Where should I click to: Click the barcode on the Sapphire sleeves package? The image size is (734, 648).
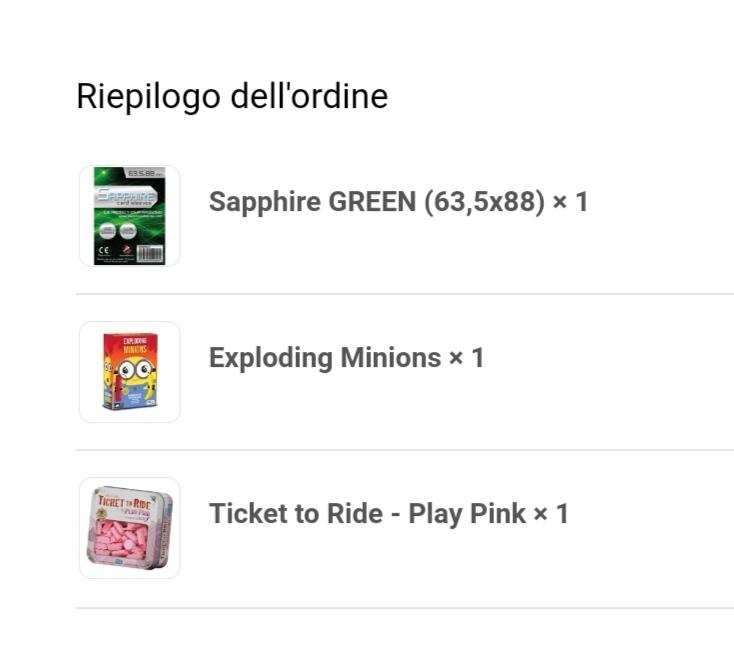click(149, 252)
